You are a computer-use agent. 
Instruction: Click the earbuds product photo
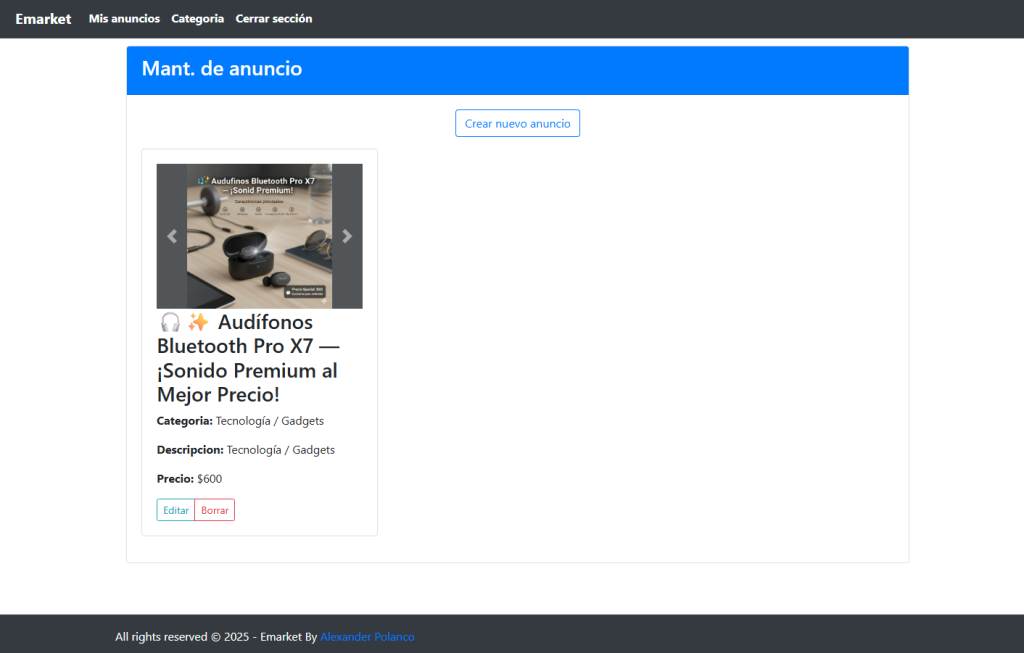[x=259, y=236]
